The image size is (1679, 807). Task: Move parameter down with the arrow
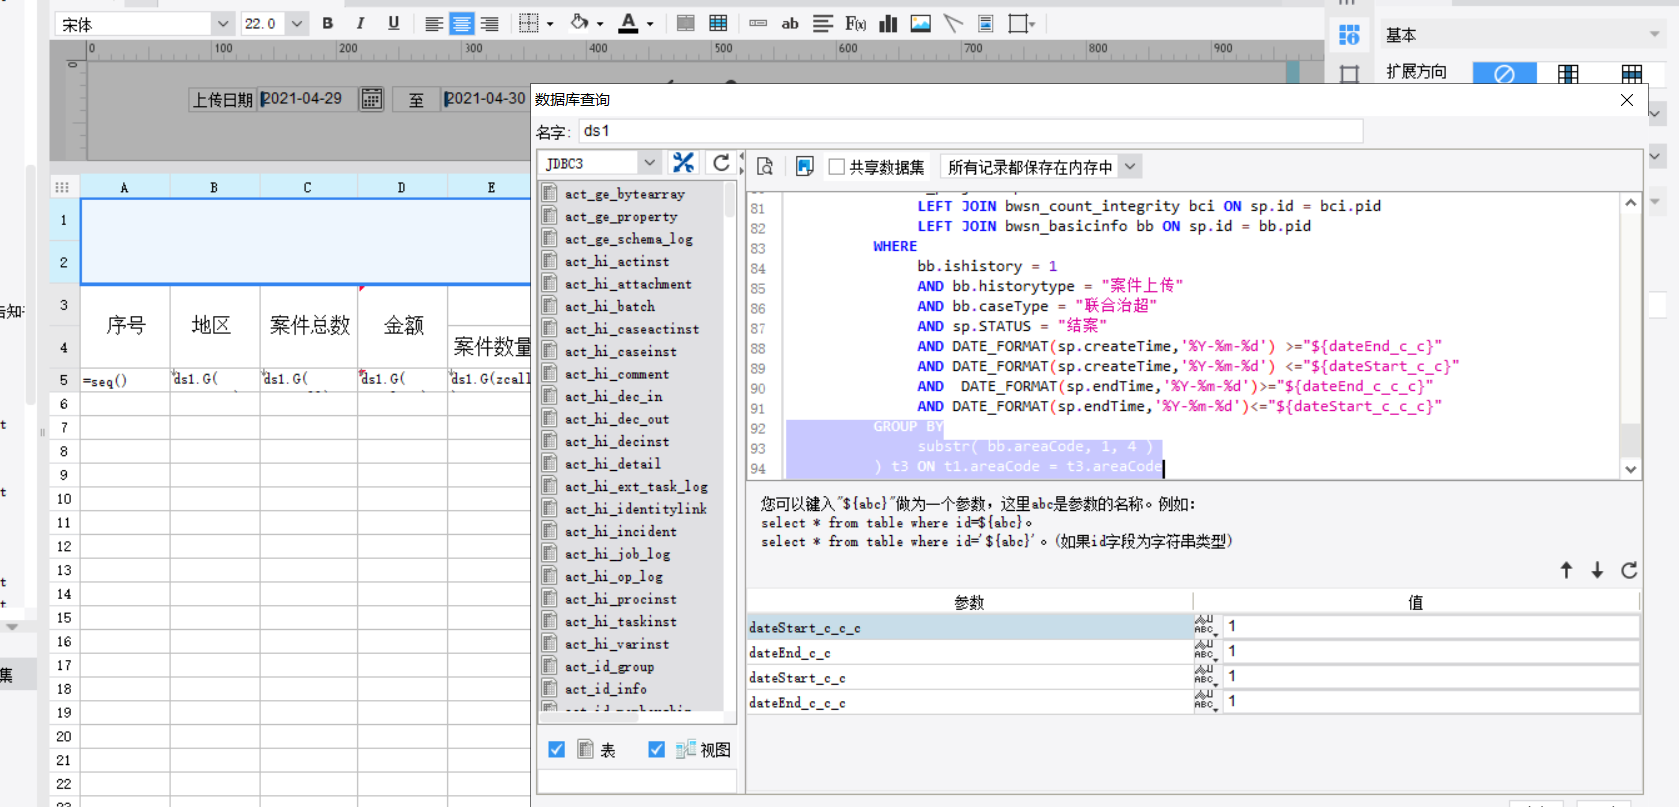[x=1597, y=570]
